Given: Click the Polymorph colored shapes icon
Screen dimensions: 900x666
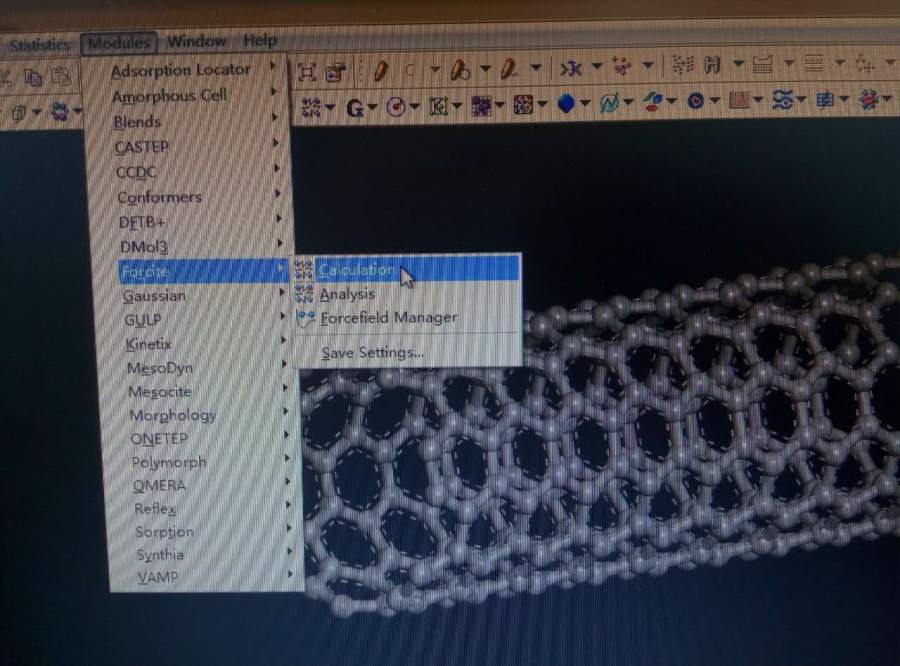Looking at the screenshot, I should 653,102.
